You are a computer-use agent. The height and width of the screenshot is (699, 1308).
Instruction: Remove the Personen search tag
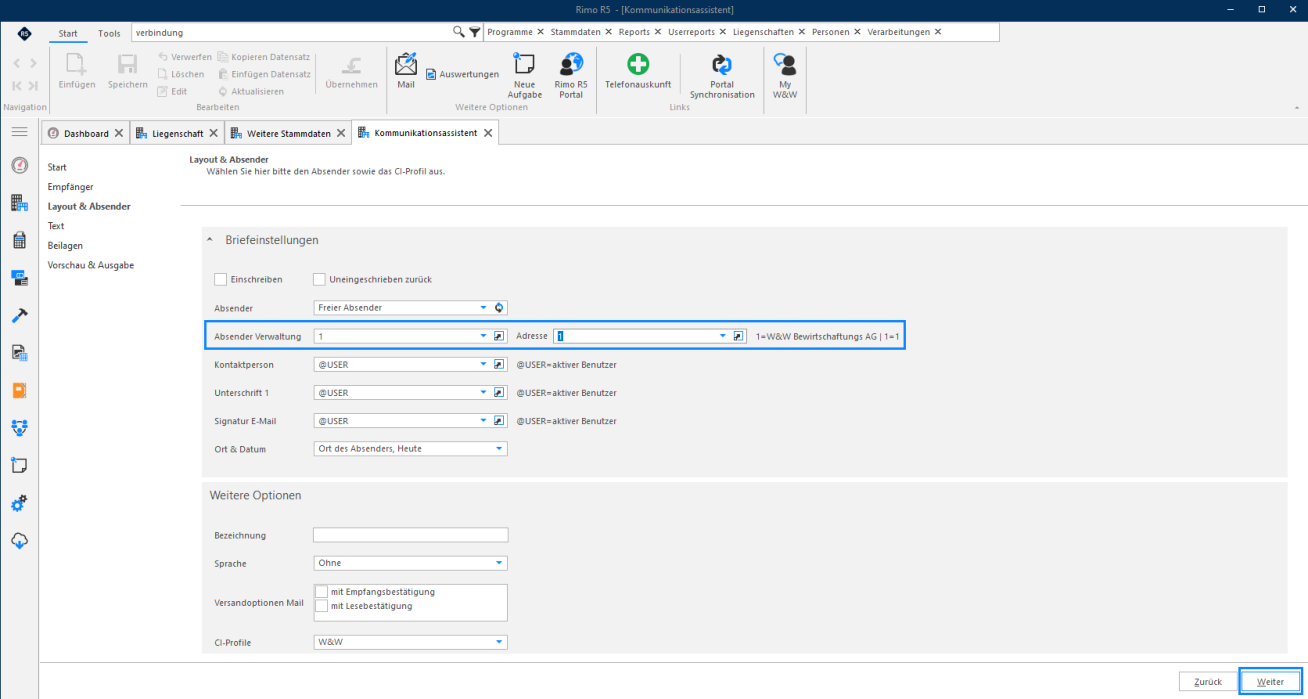858,32
